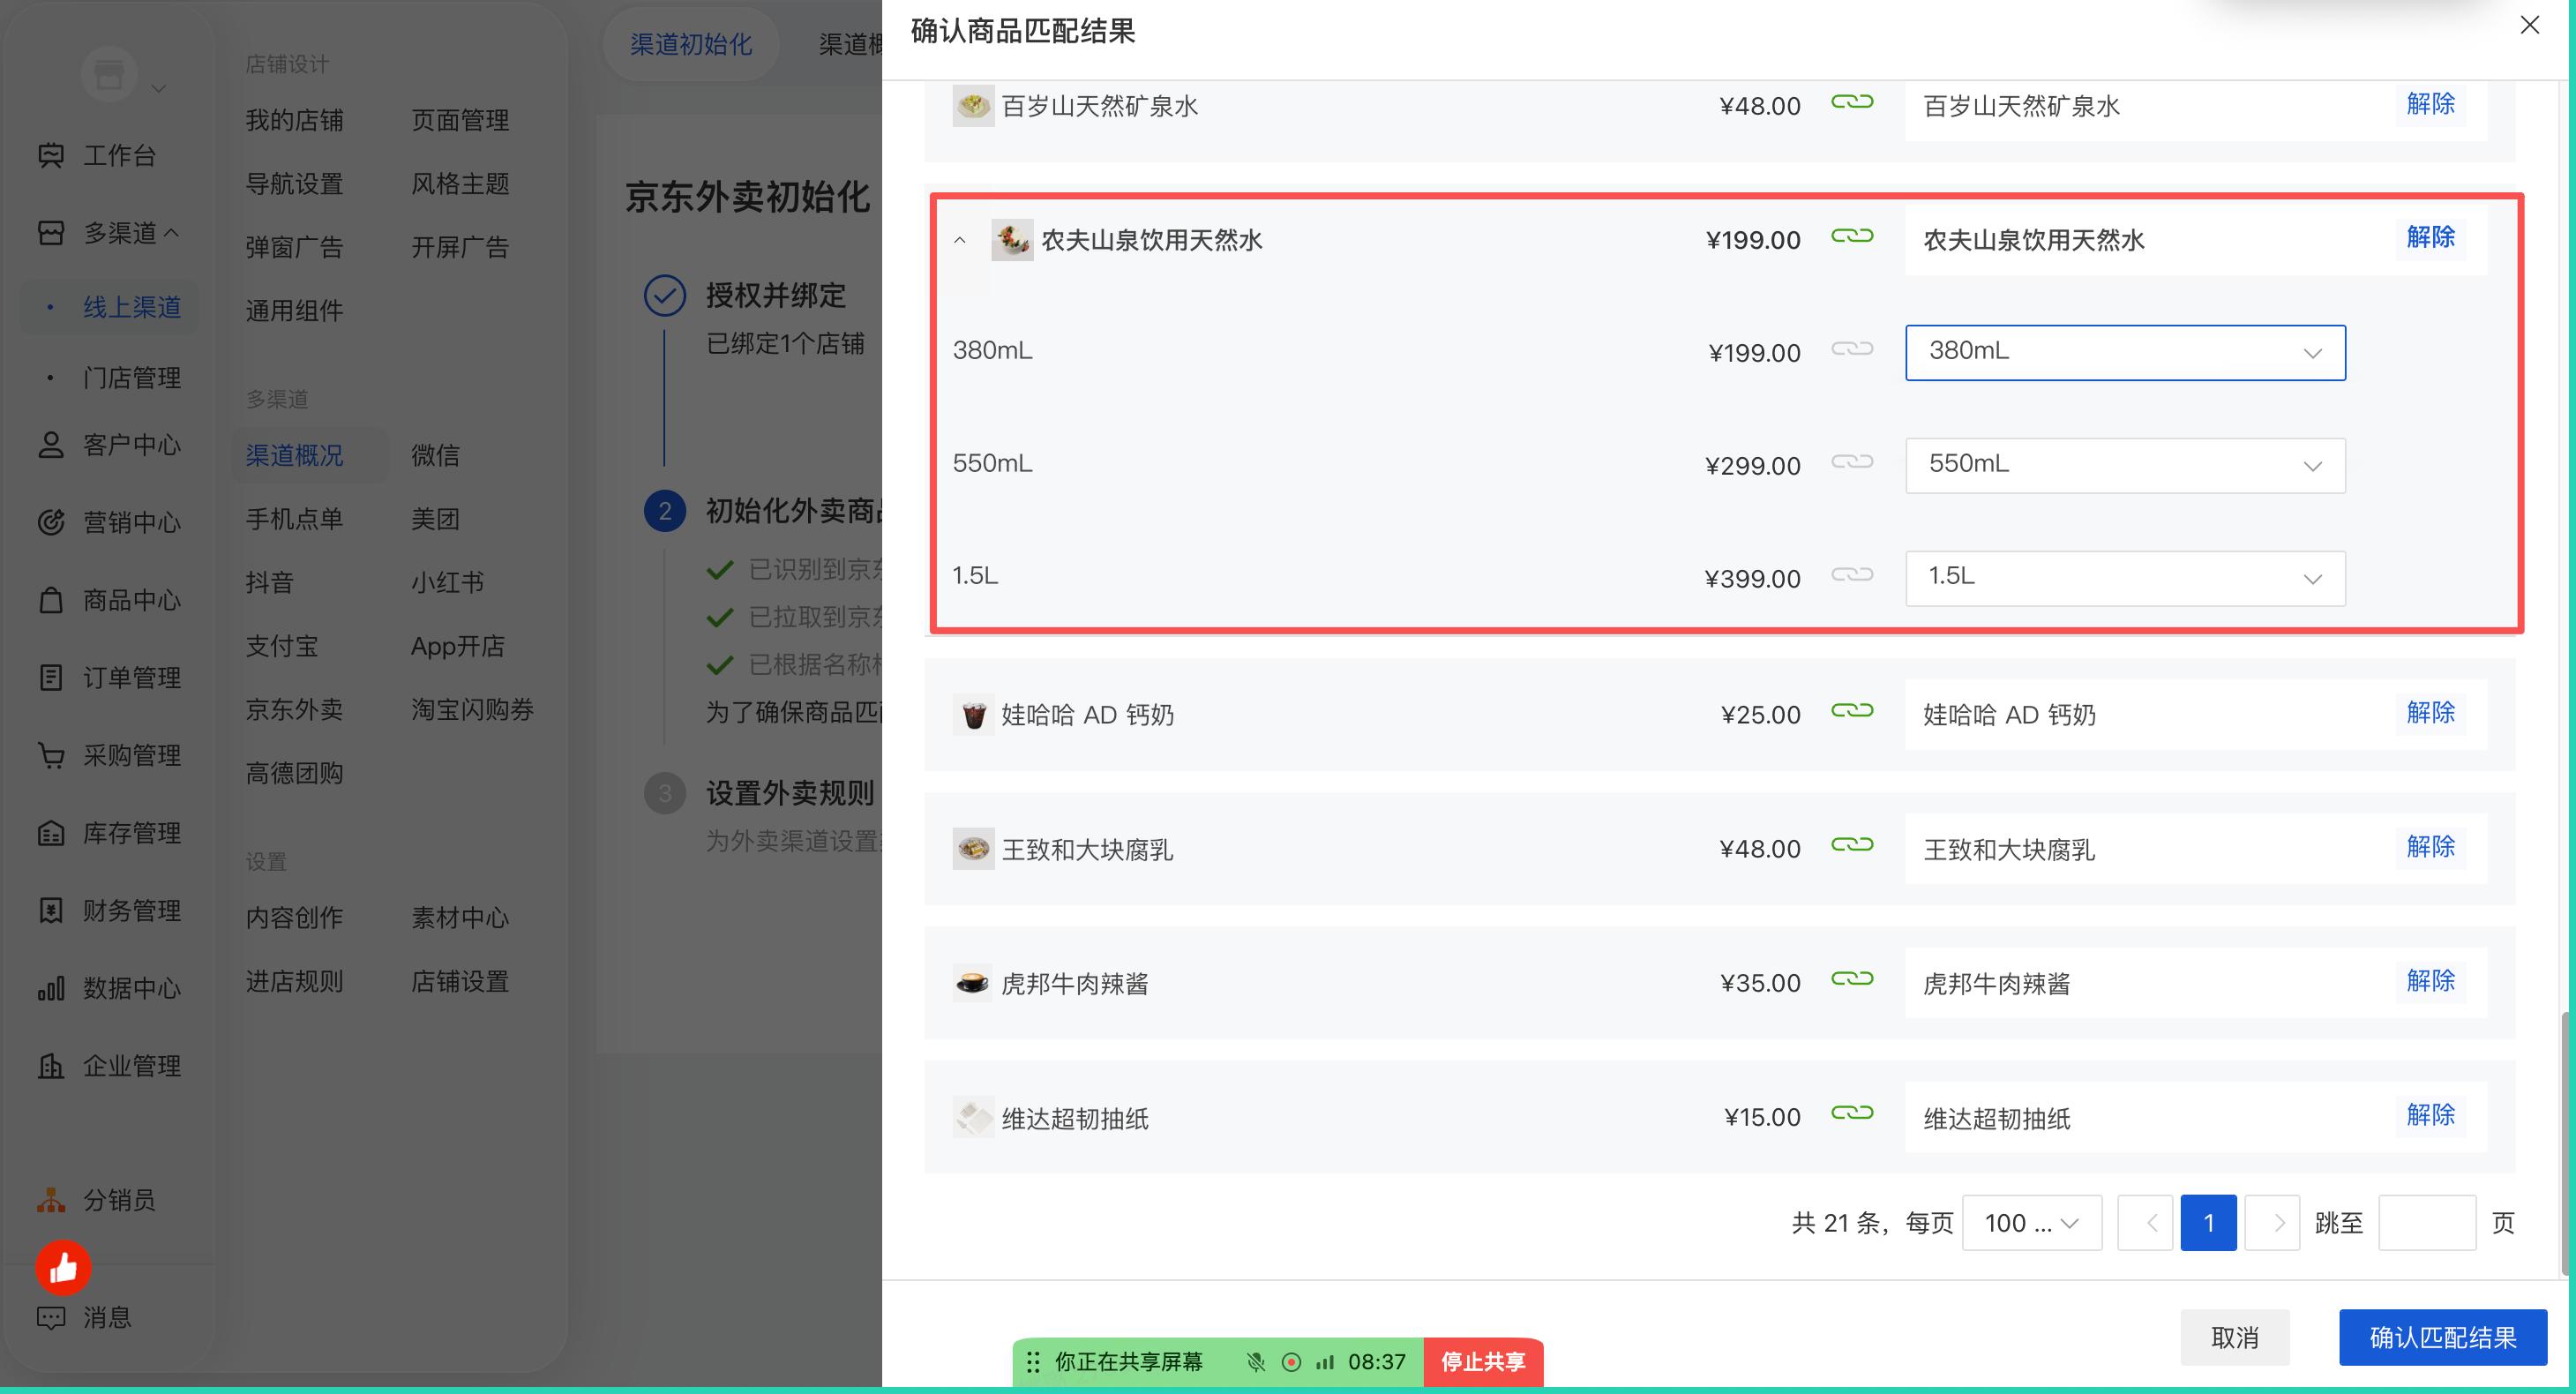This screenshot has height=1394, width=2576.
Task: Click 解除 for 娃哈哈 AD 钙奶
Action: [2431, 712]
